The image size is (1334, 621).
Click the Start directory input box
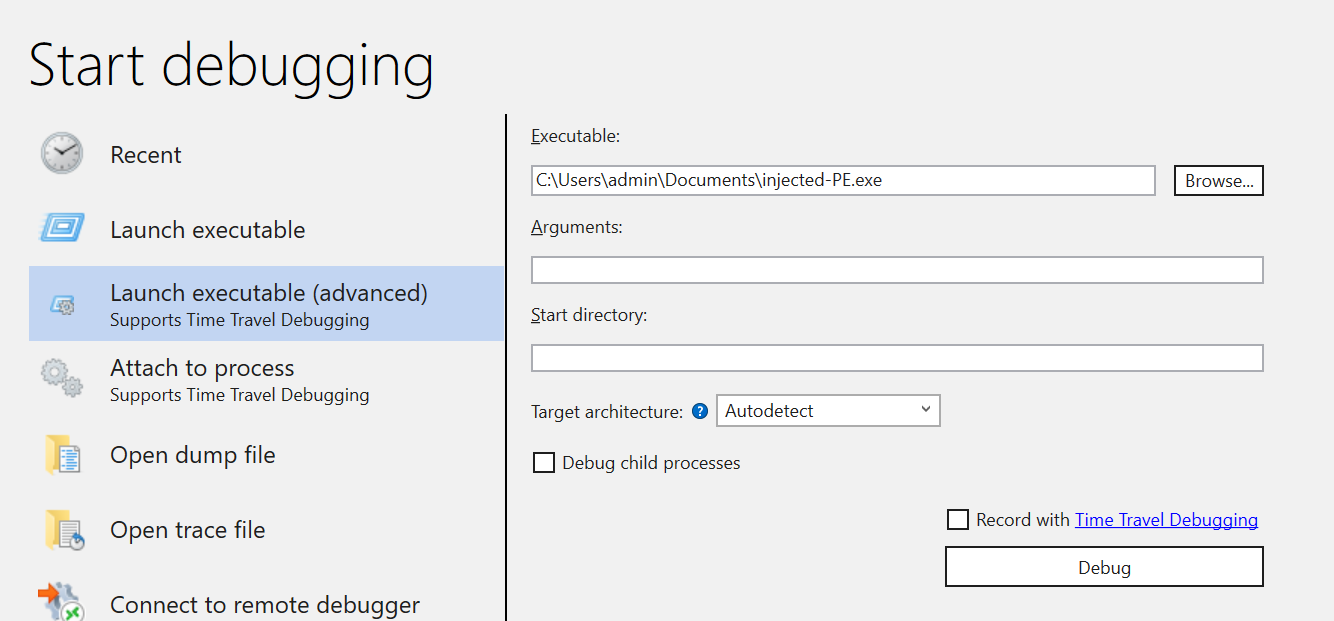point(897,358)
